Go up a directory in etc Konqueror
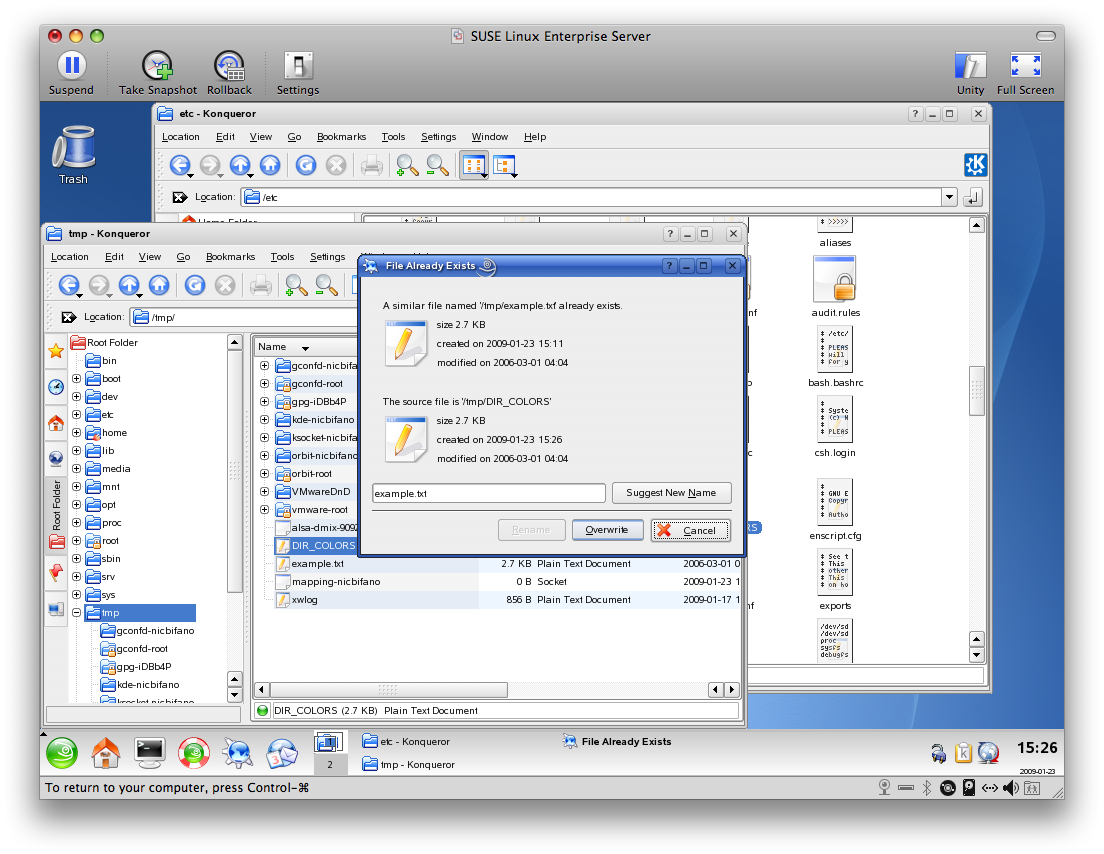The height and width of the screenshot is (854, 1104). [x=240, y=165]
